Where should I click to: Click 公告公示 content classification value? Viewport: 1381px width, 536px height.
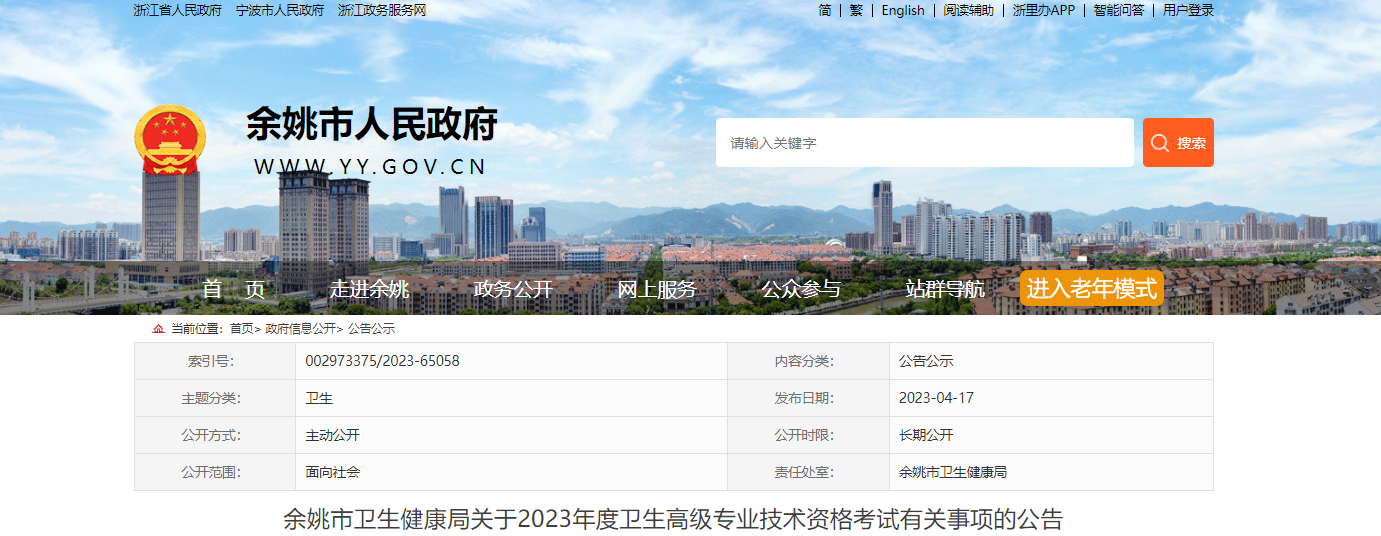coord(926,361)
